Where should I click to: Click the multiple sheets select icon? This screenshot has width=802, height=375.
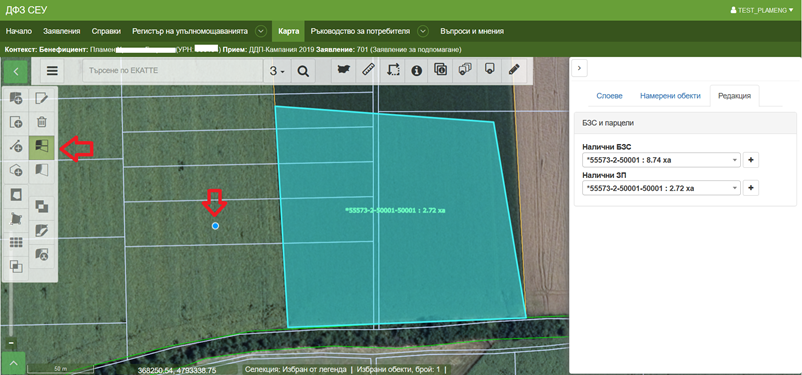[x=465, y=70]
